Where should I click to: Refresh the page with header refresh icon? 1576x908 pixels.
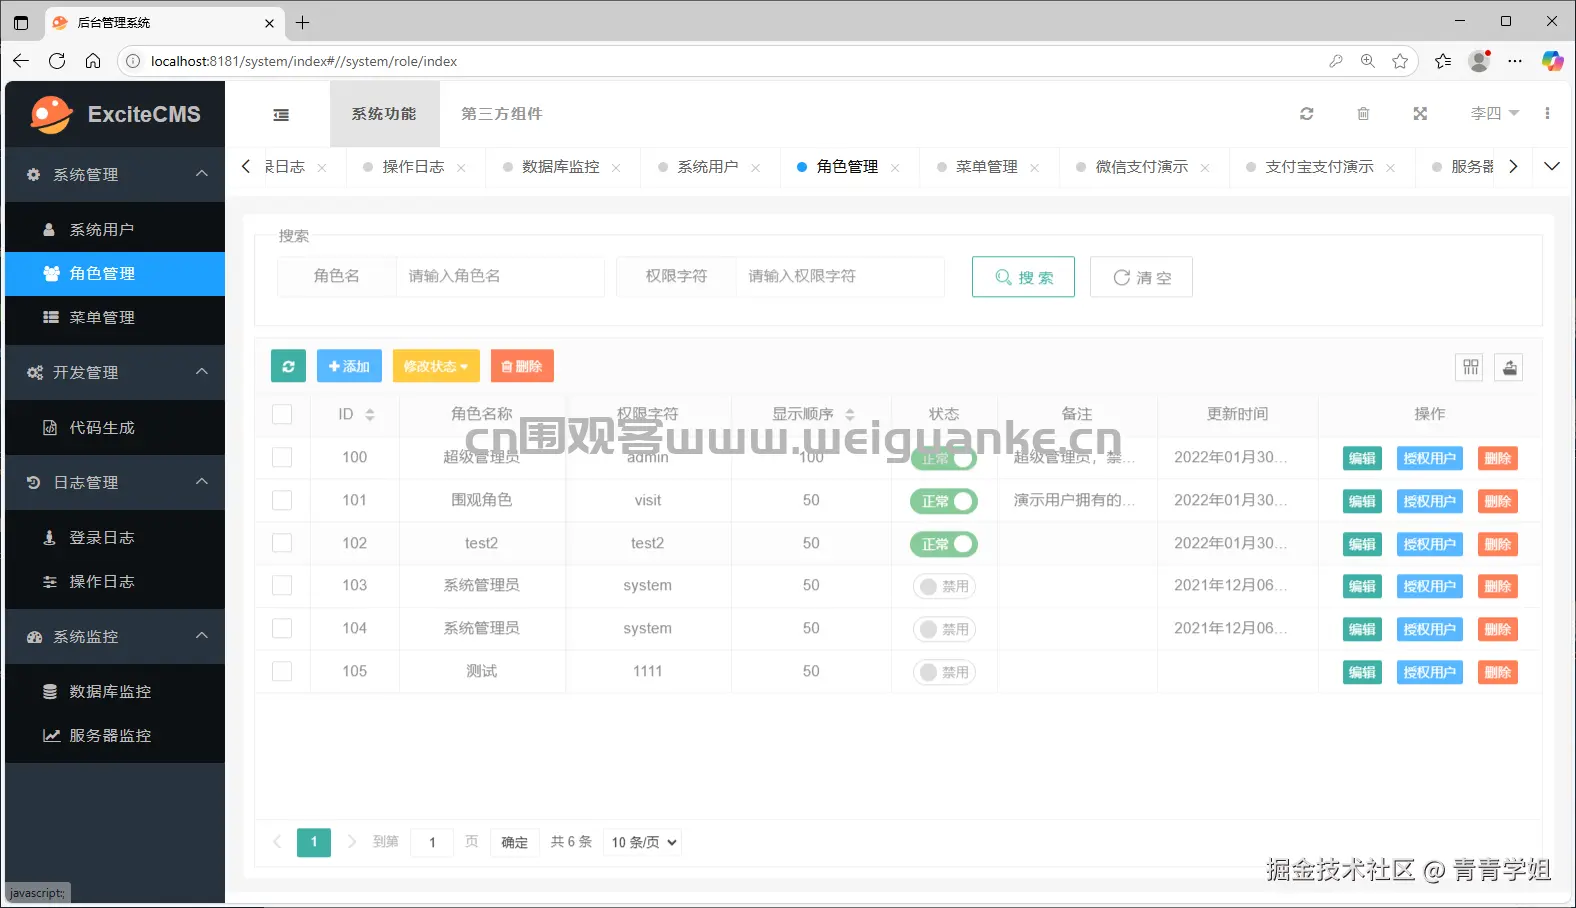tap(1306, 114)
